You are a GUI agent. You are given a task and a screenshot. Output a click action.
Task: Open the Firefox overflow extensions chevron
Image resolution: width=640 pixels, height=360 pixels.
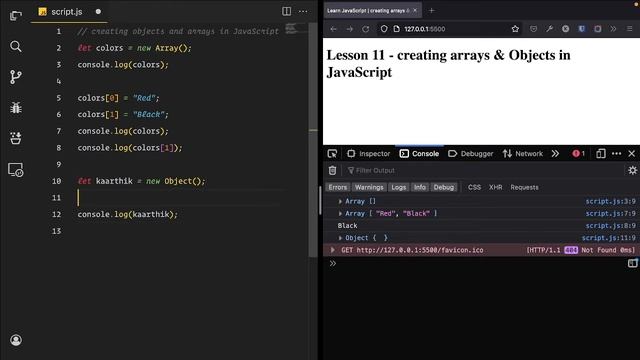coord(613,29)
